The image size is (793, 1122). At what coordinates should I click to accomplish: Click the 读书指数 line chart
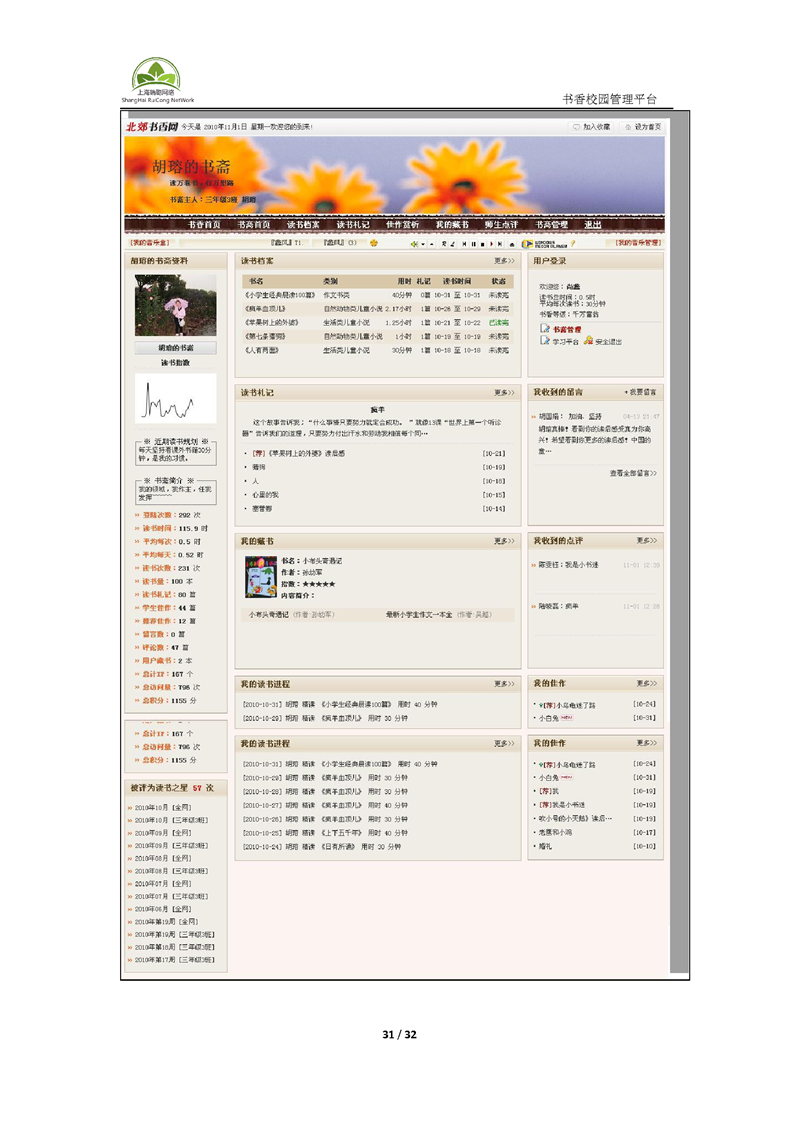pyautogui.click(x=175, y=398)
